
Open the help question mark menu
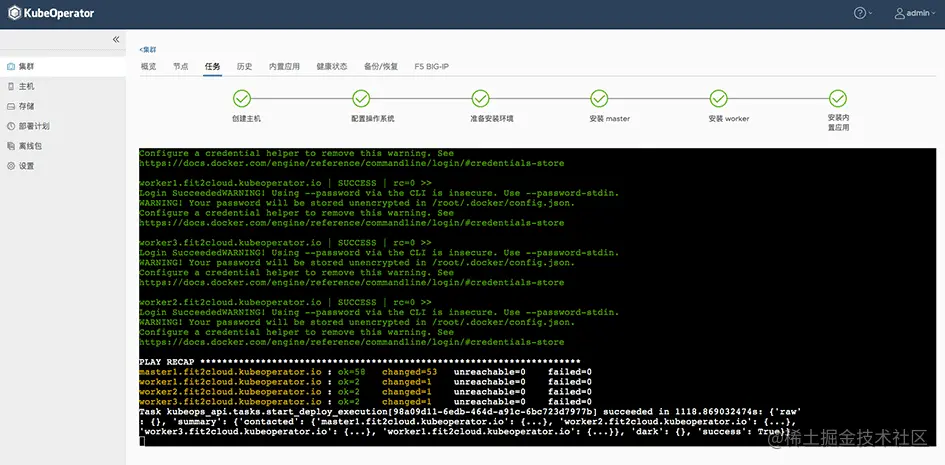[x=863, y=13]
